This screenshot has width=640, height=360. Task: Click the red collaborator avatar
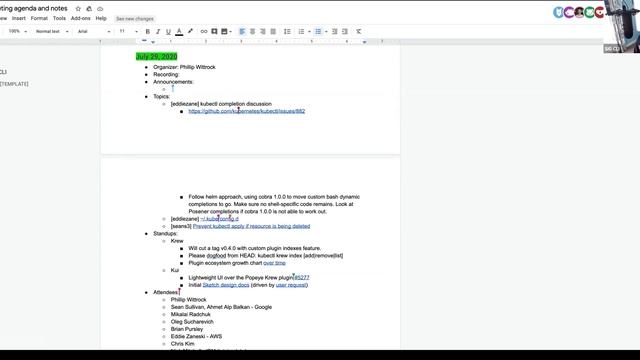(x=599, y=12)
